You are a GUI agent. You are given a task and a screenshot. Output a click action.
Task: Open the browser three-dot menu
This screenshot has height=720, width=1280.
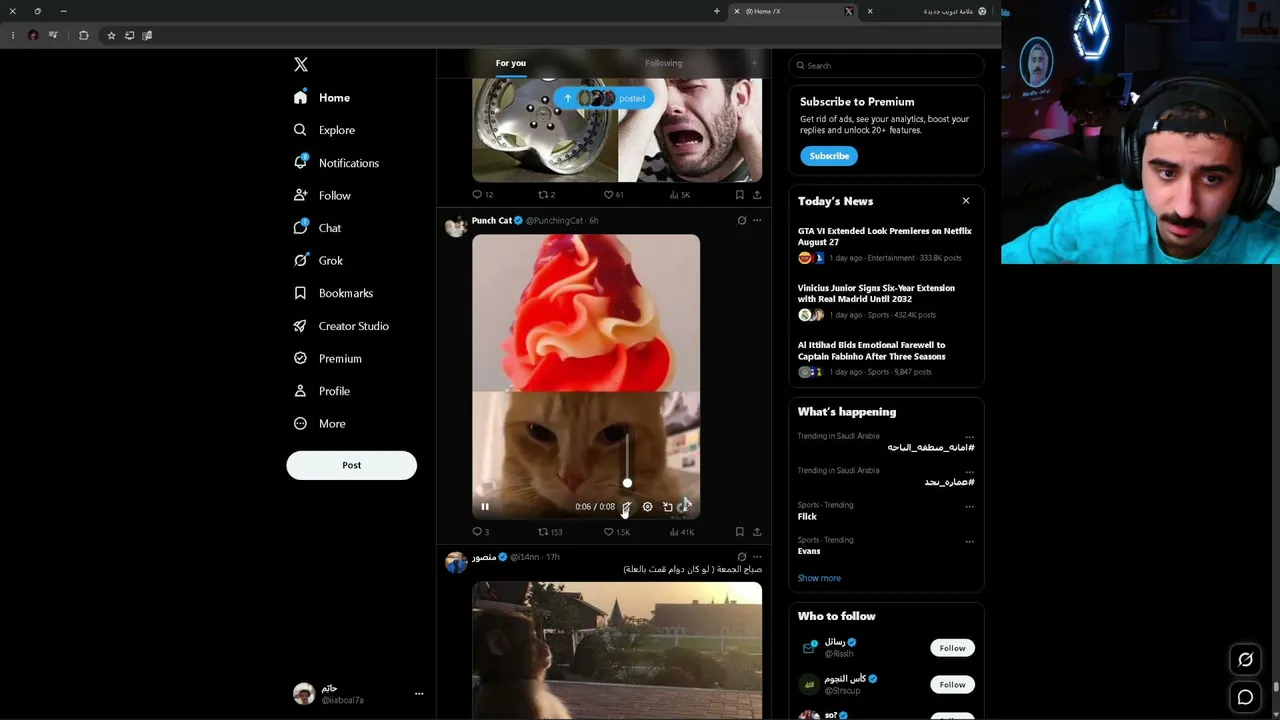[x=13, y=35]
